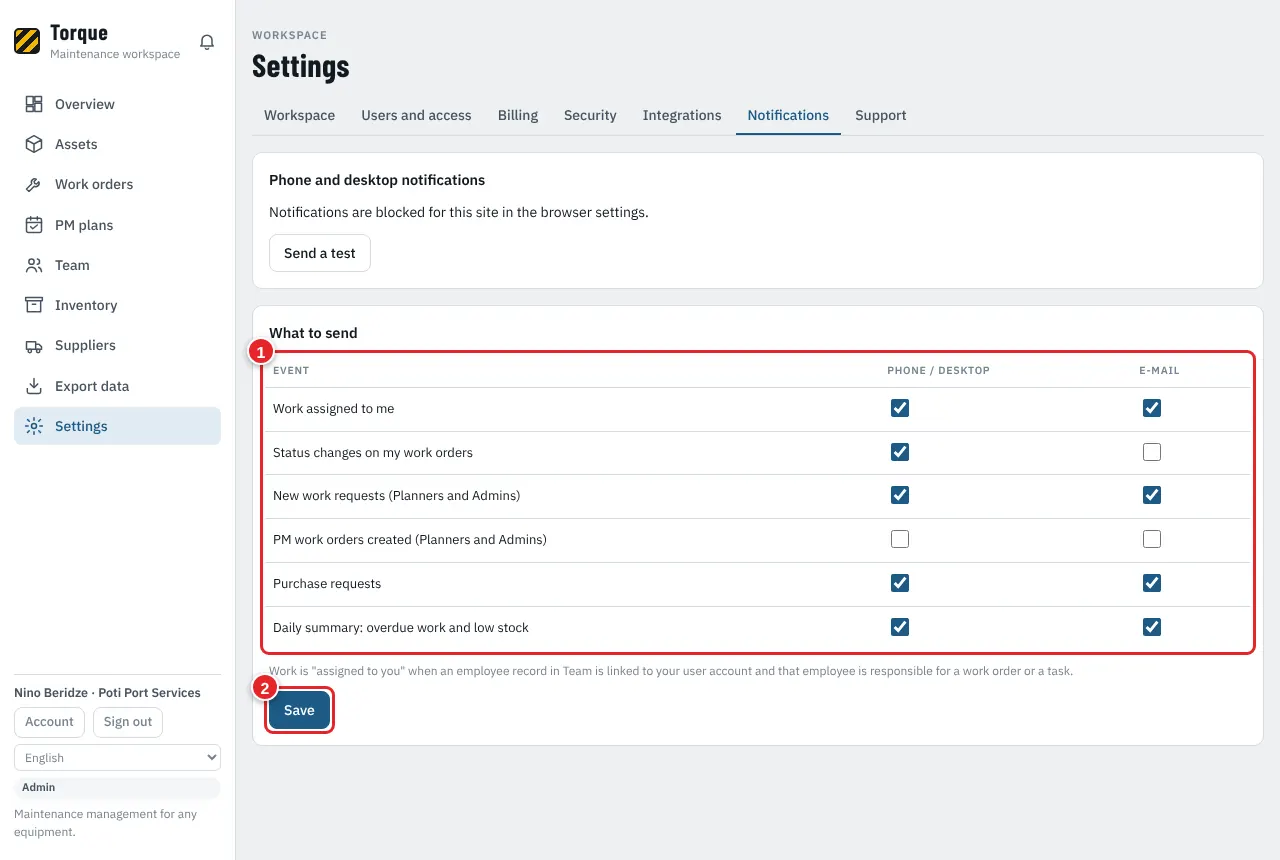
Task: Click the Torque striped logo icon
Action: tap(27, 41)
